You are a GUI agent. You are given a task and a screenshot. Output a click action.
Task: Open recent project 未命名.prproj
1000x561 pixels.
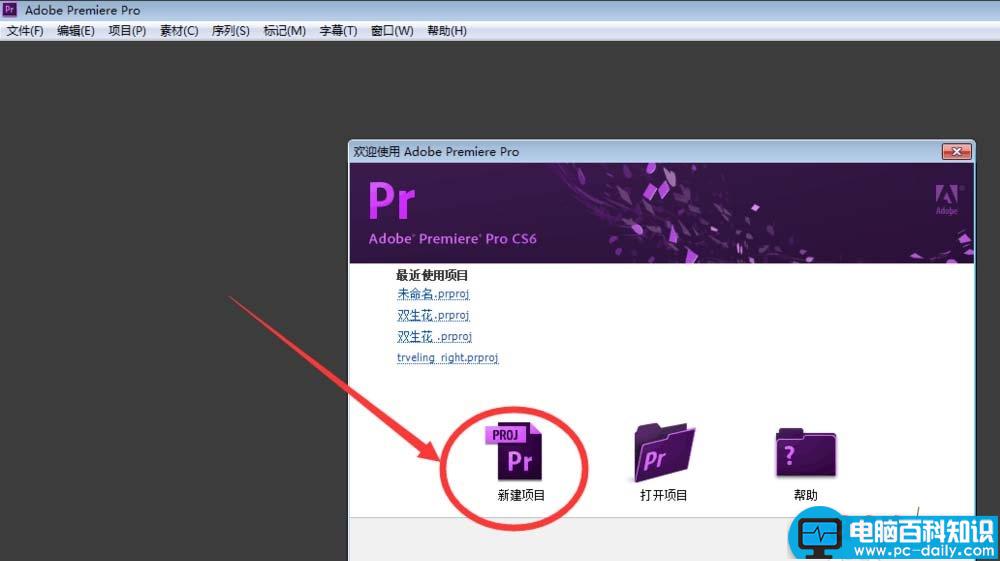tap(433, 294)
